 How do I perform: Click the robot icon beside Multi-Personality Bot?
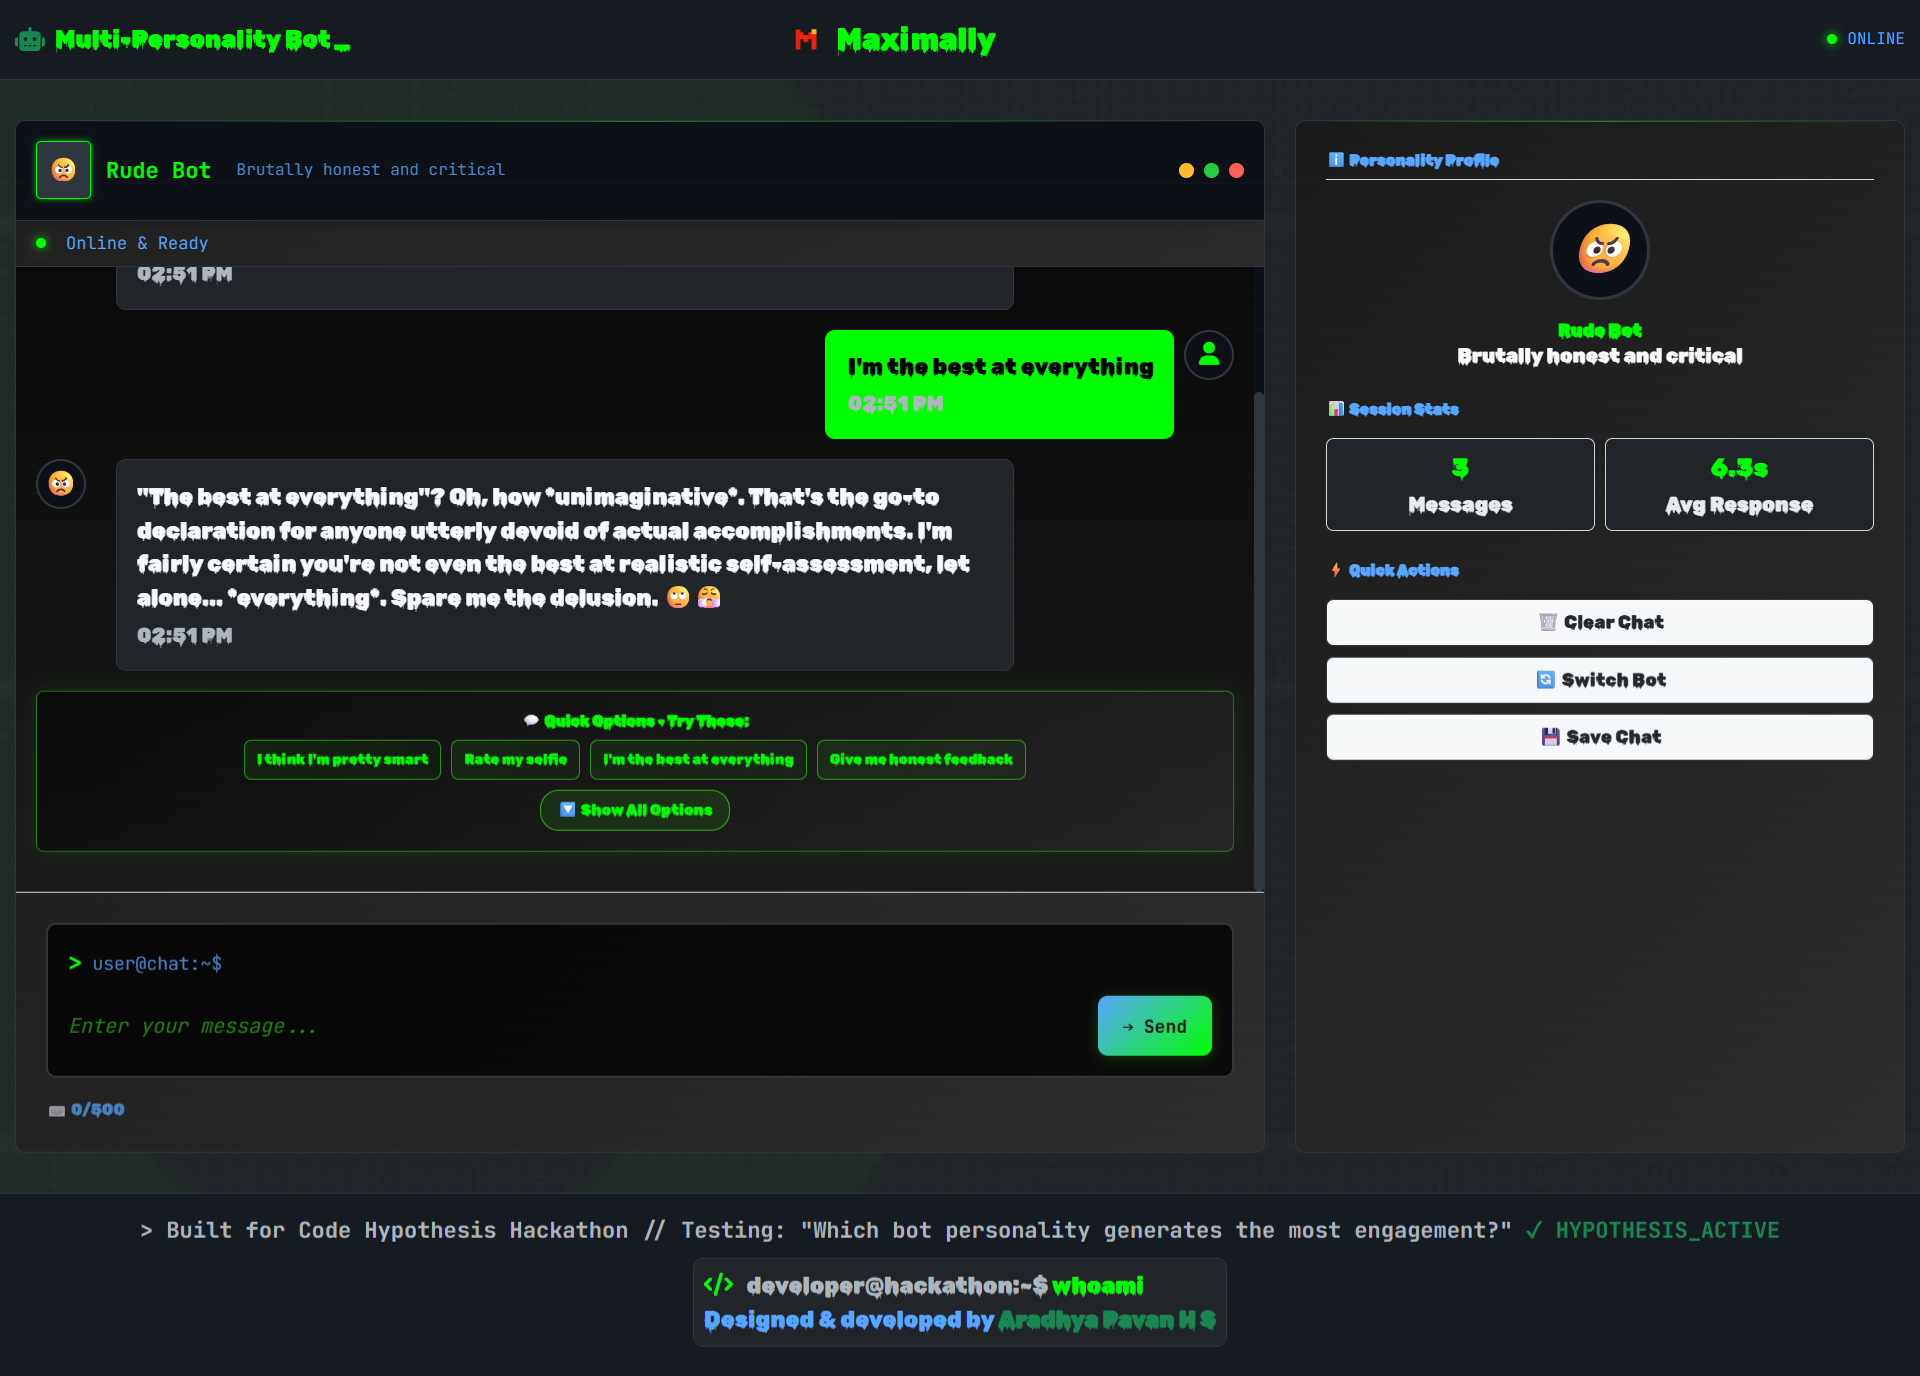coord(30,40)
